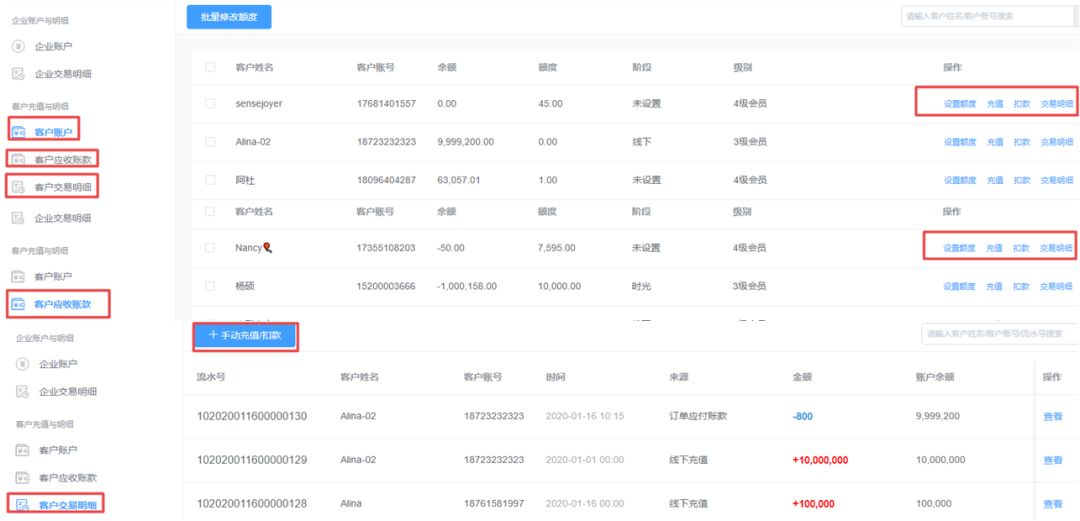Tick the checkbox in the 18723232323 balance row
This screenshot has width=1080, height=521.
209,141
